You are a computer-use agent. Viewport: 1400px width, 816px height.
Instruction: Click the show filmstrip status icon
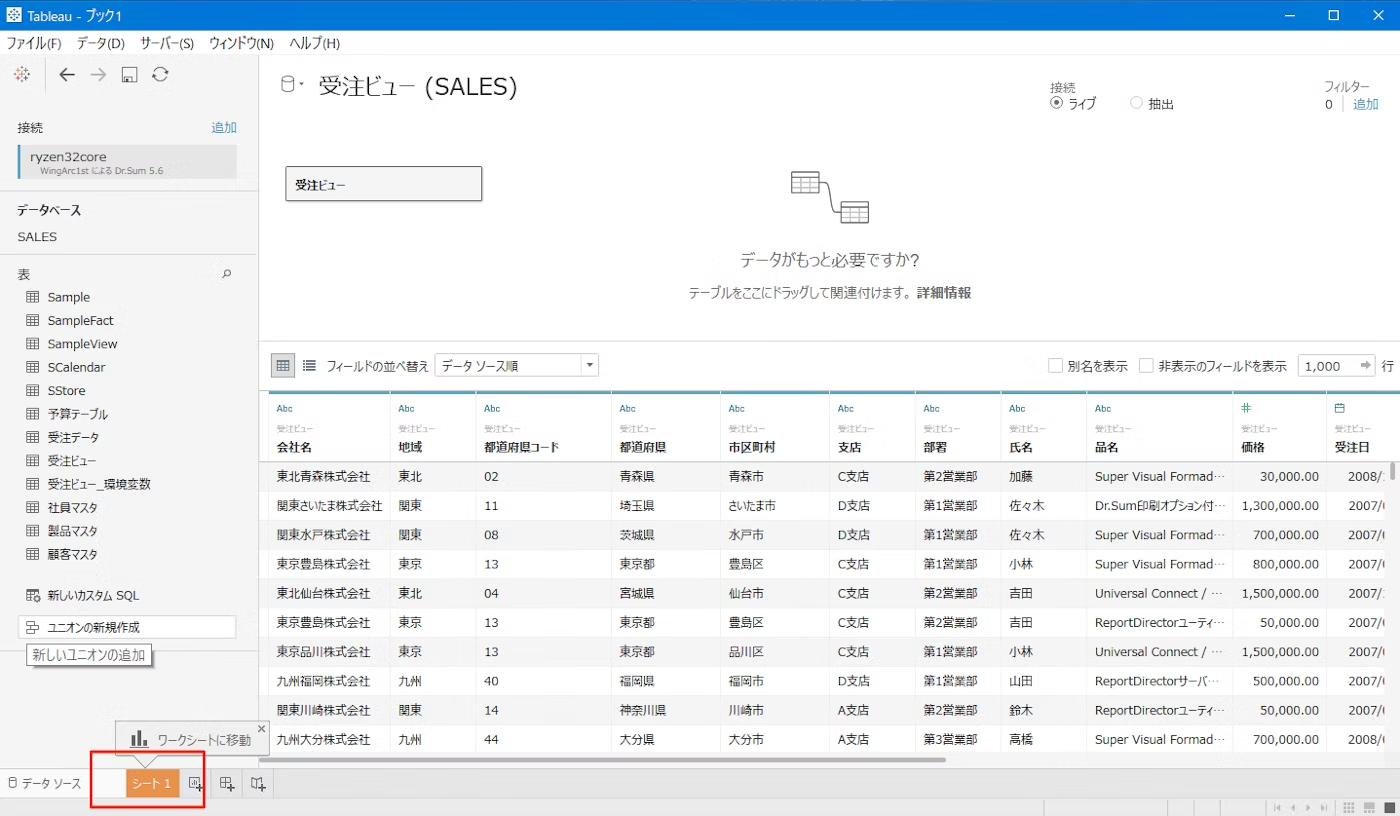pyautogui.click(x=1368, y=807)
